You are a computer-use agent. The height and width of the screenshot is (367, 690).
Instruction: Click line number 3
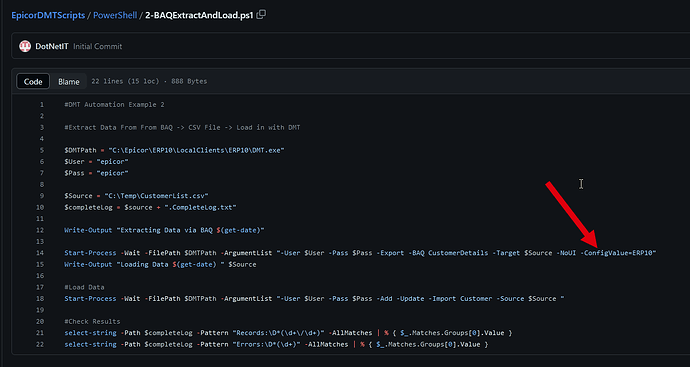[42, 128]
